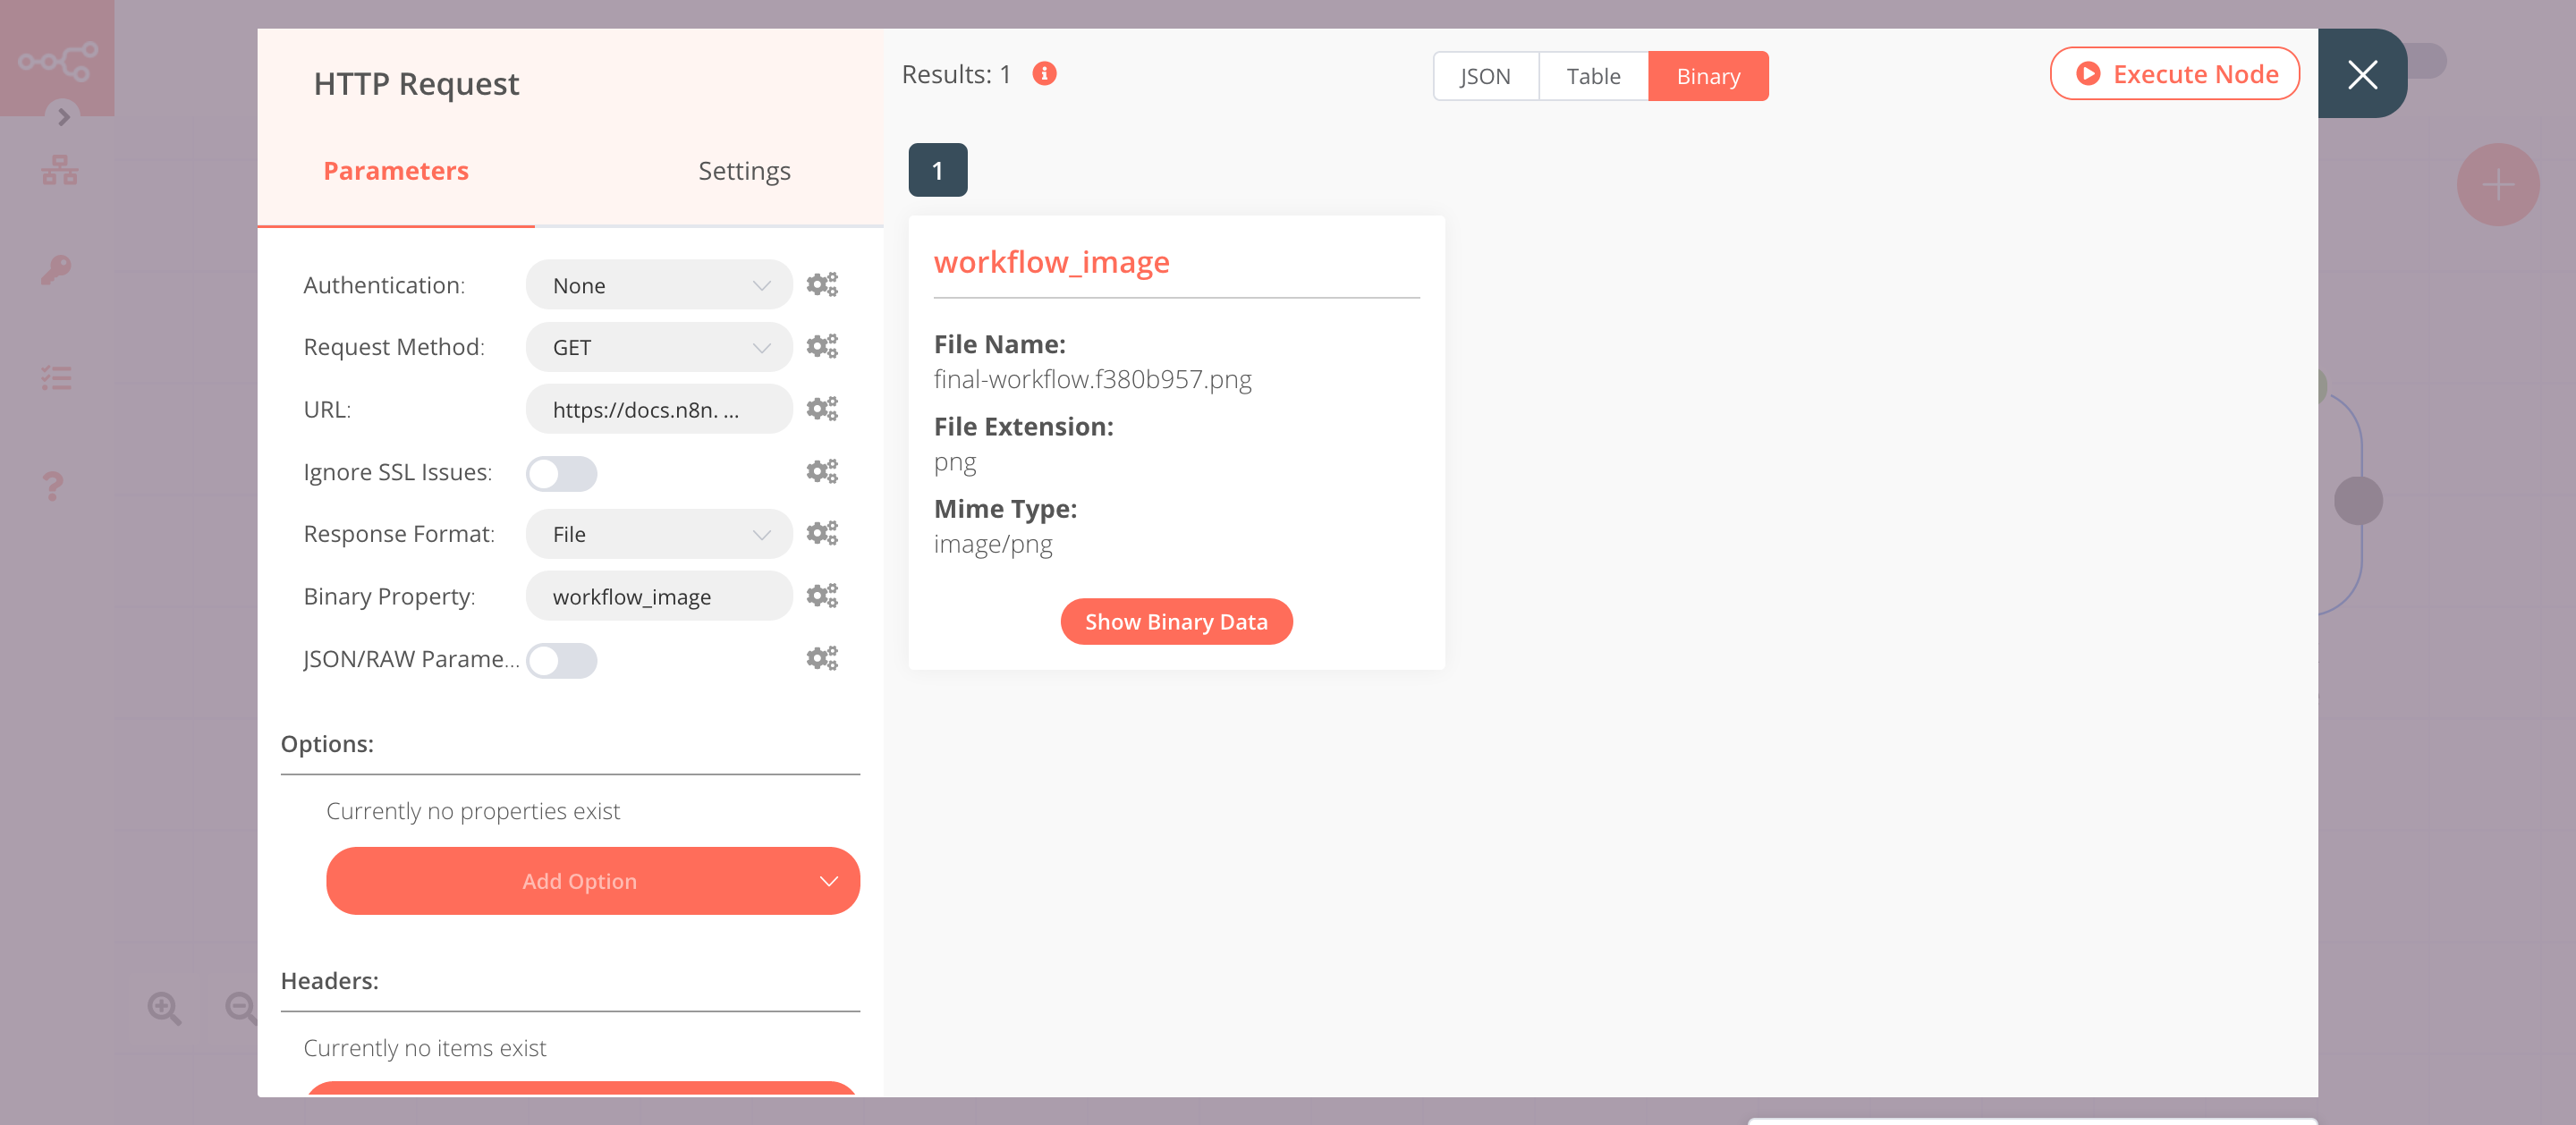Screen dimensions: 2576x1125
Task: Switch results view to JSON tab
Action: [1485, 75]
